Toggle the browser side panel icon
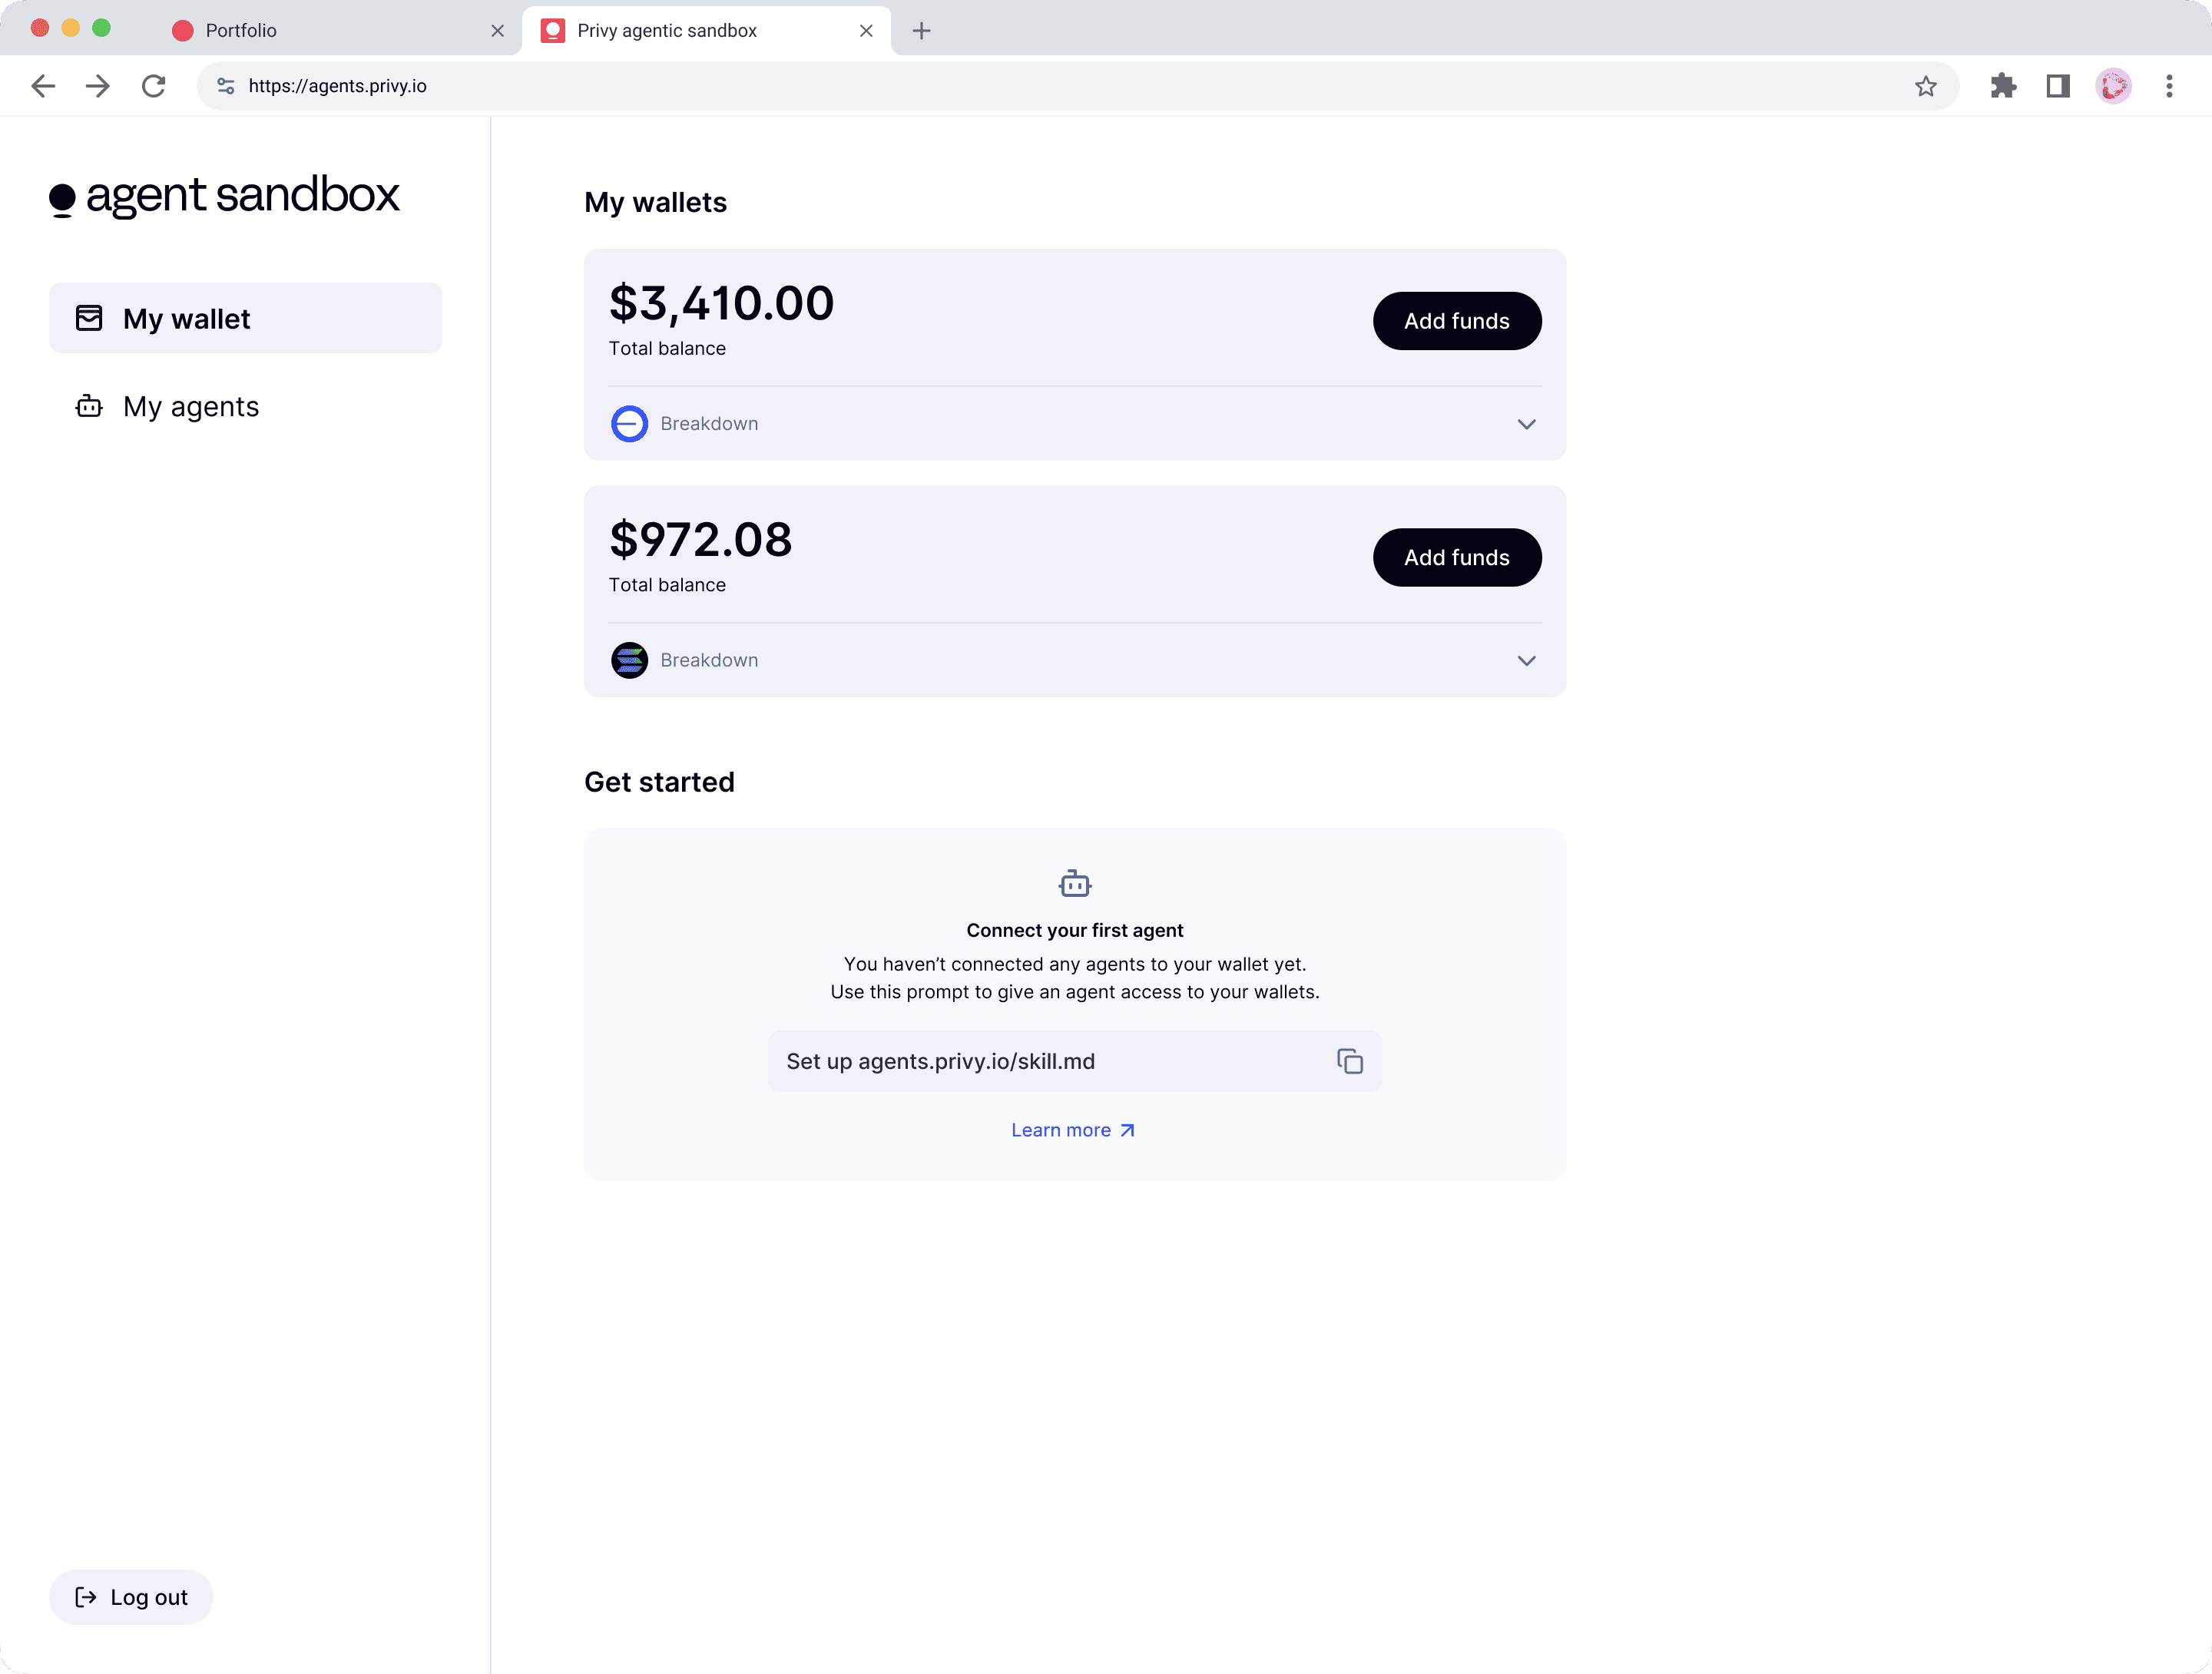The width and height of the screenshot is (2212, 1674). [2058, 86]
